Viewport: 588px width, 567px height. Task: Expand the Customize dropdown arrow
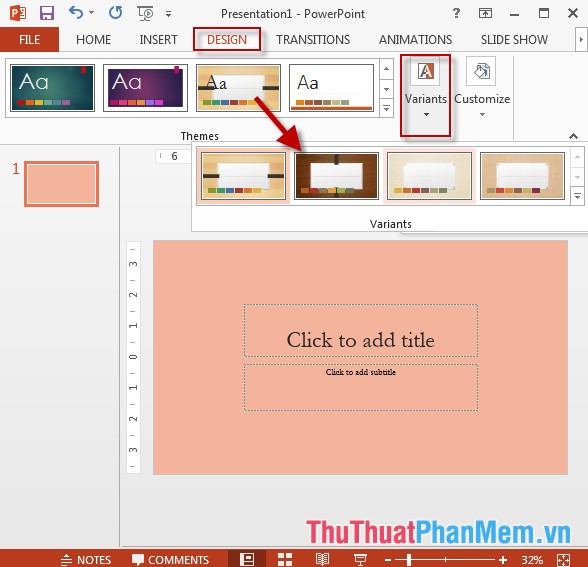482,114
